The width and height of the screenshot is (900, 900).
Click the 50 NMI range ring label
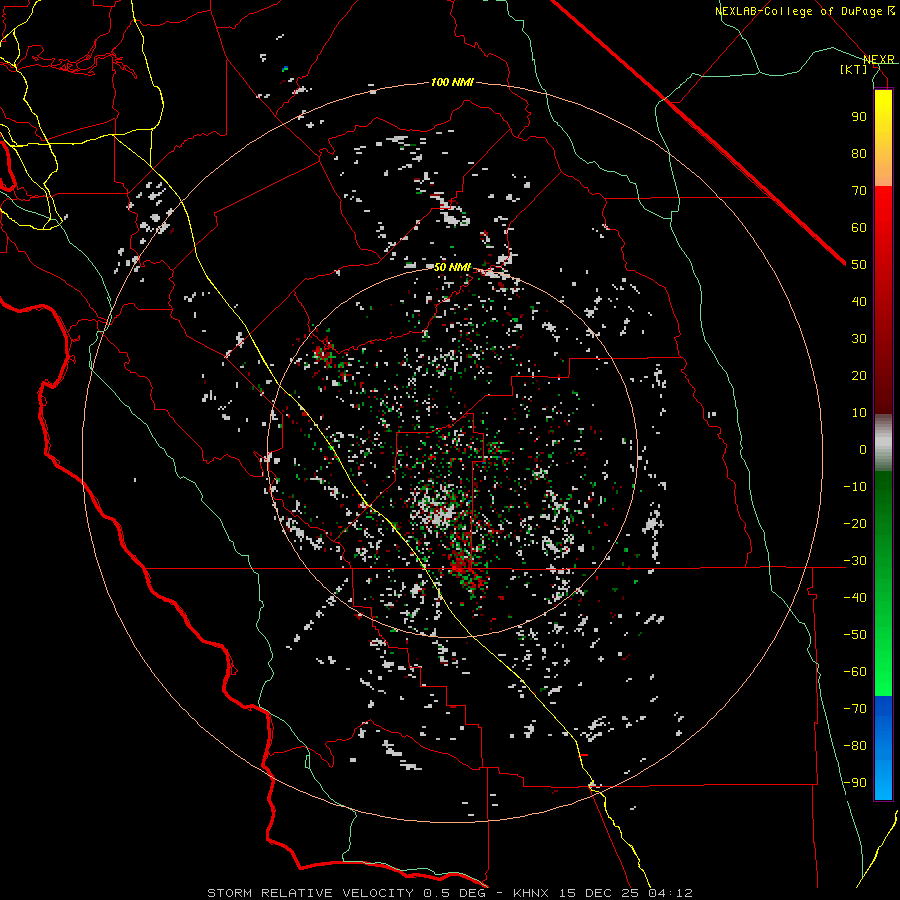[452, 267]
